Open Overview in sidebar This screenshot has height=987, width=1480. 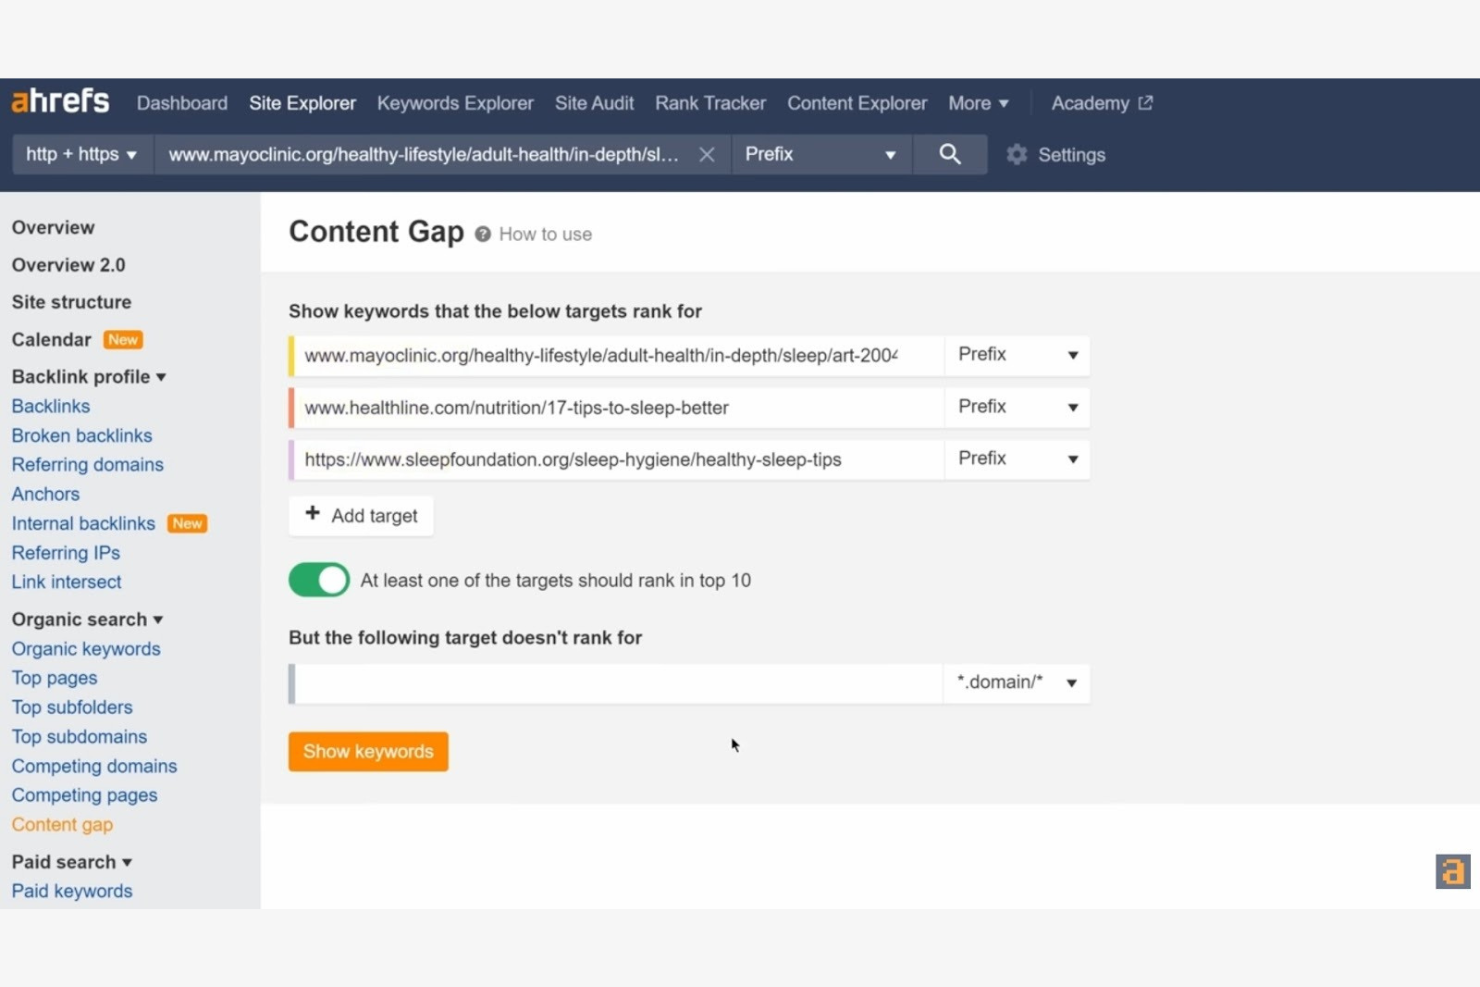pos(53,227)
